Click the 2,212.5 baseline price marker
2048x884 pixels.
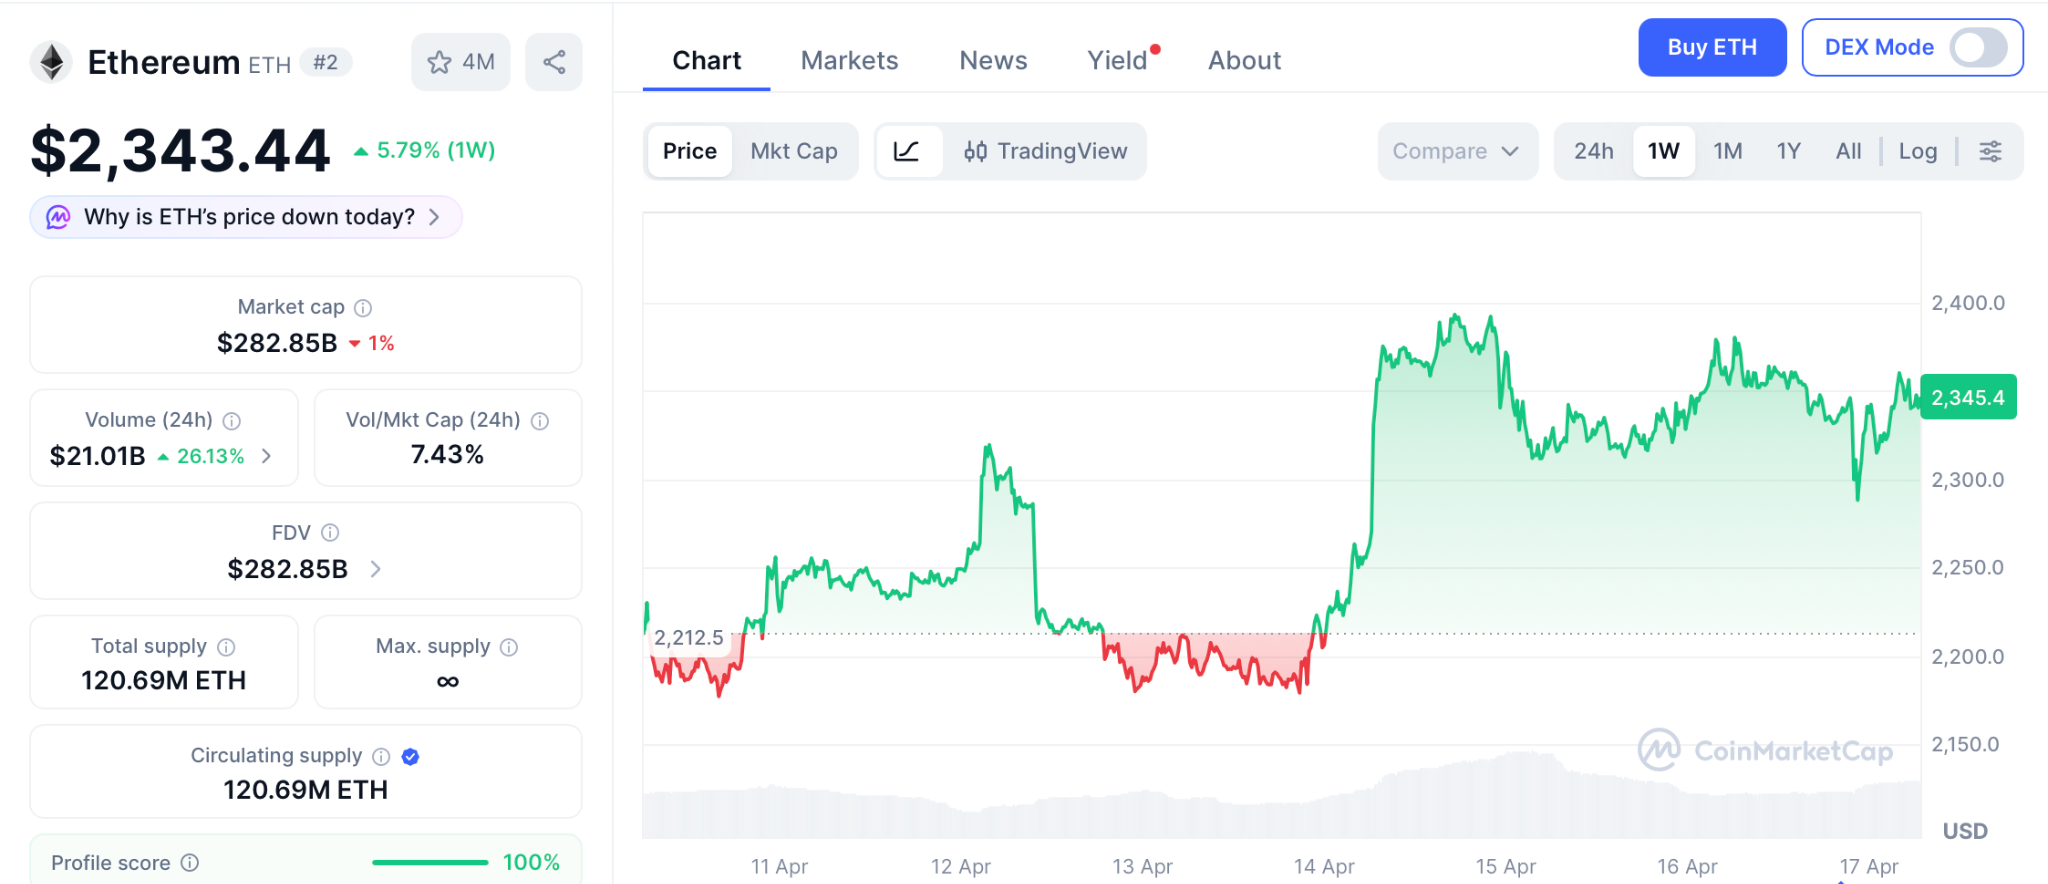[x=688, y=638]
